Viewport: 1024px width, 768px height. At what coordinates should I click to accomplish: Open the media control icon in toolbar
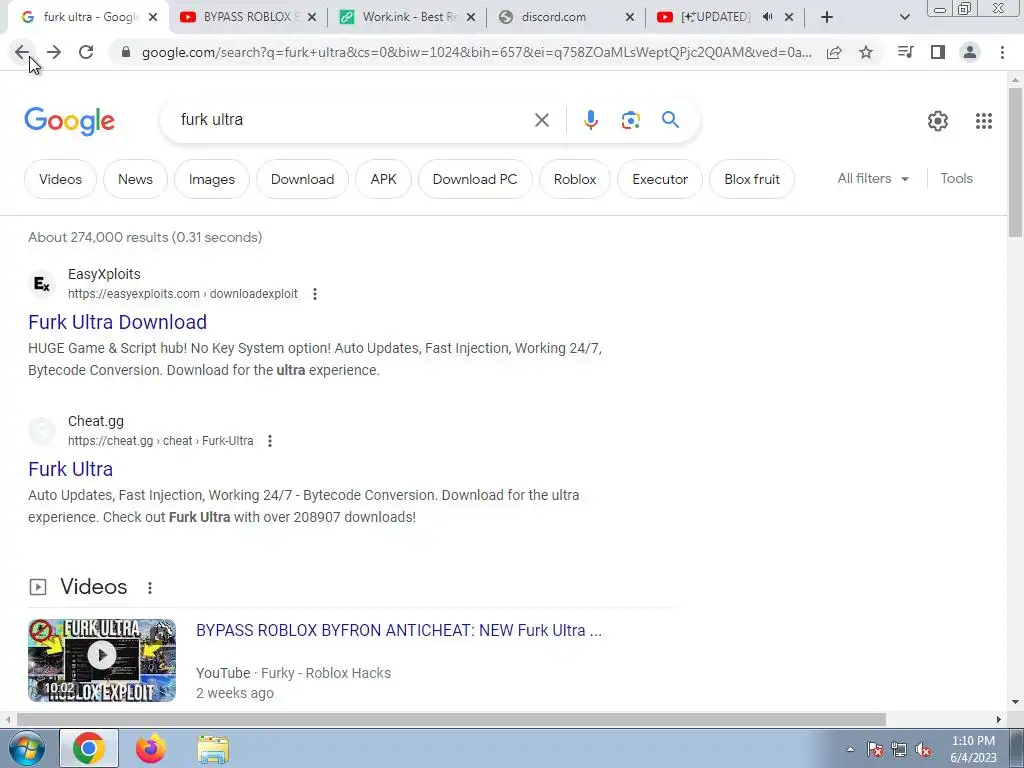click(x=905, y=52)
